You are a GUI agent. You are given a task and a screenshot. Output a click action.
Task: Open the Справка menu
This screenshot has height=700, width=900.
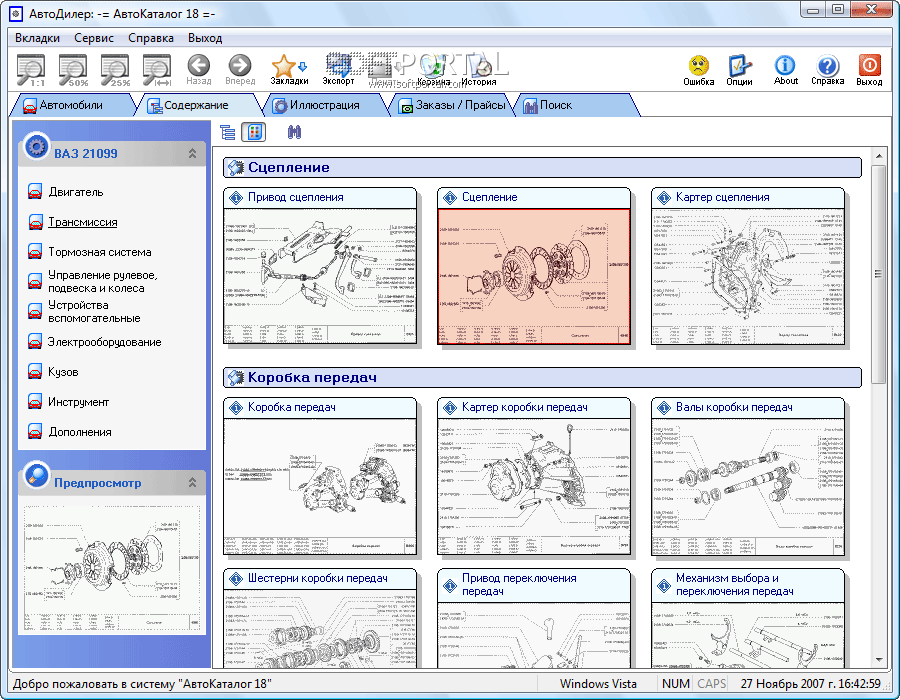151,38
